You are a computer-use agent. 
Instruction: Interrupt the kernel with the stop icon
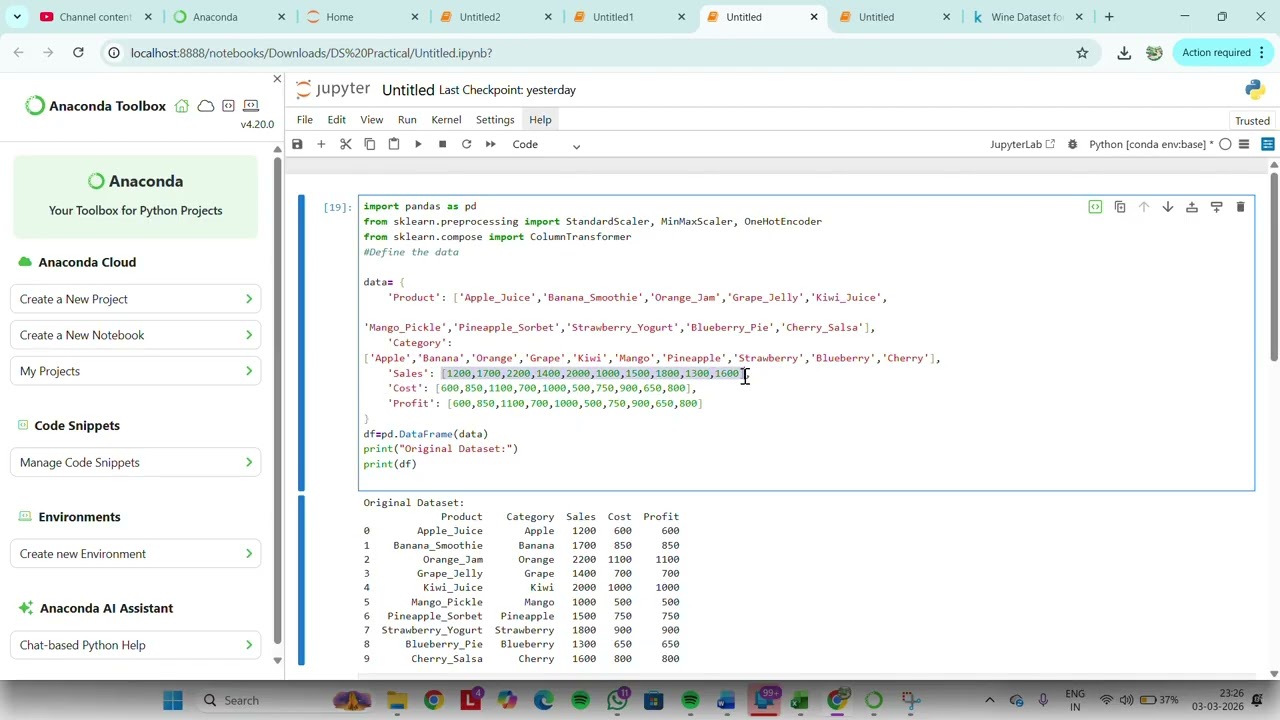(442, 145)
